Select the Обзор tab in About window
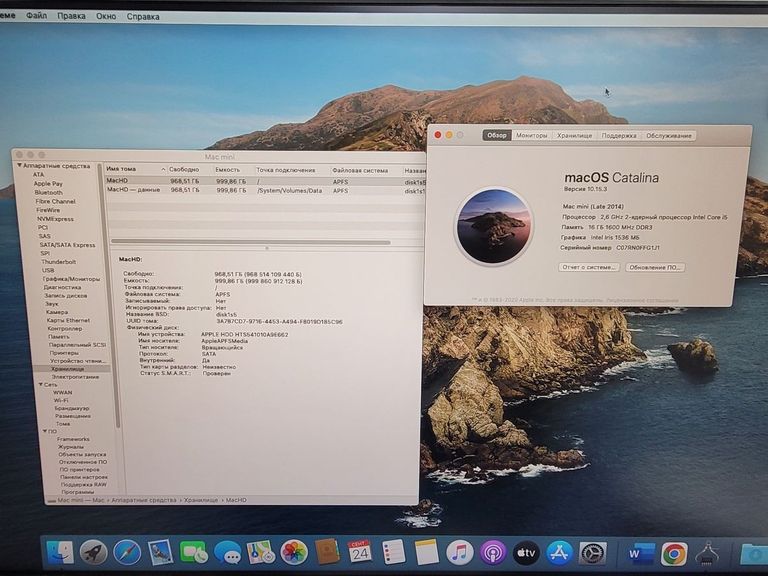768x576 pixels. [x=497, y=135]
